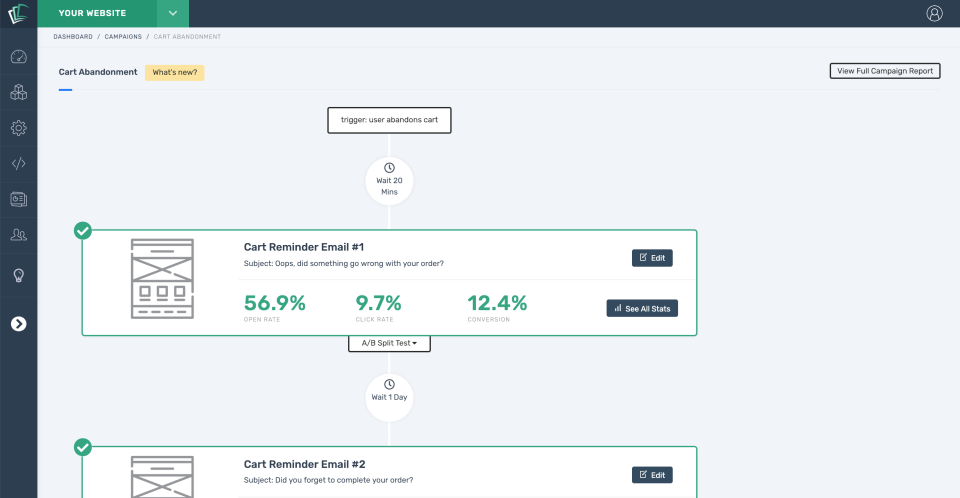Click the Email #2 subject line text
Screen dimensions: 960x498
click(x=328, y=480)
